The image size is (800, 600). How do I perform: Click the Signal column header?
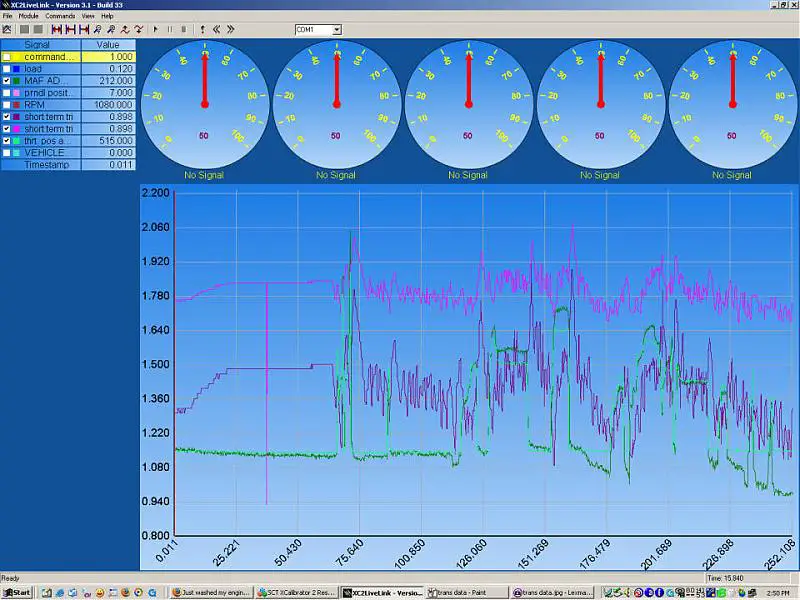coord(40,45)
